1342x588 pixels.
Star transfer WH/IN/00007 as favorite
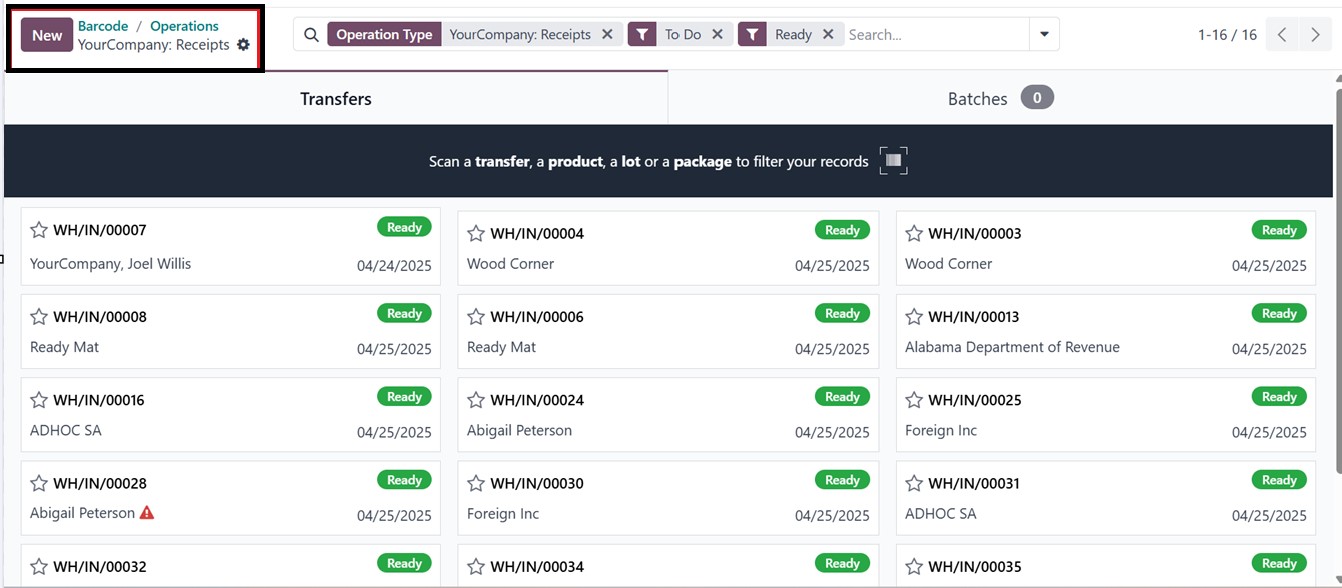point(39,230)
